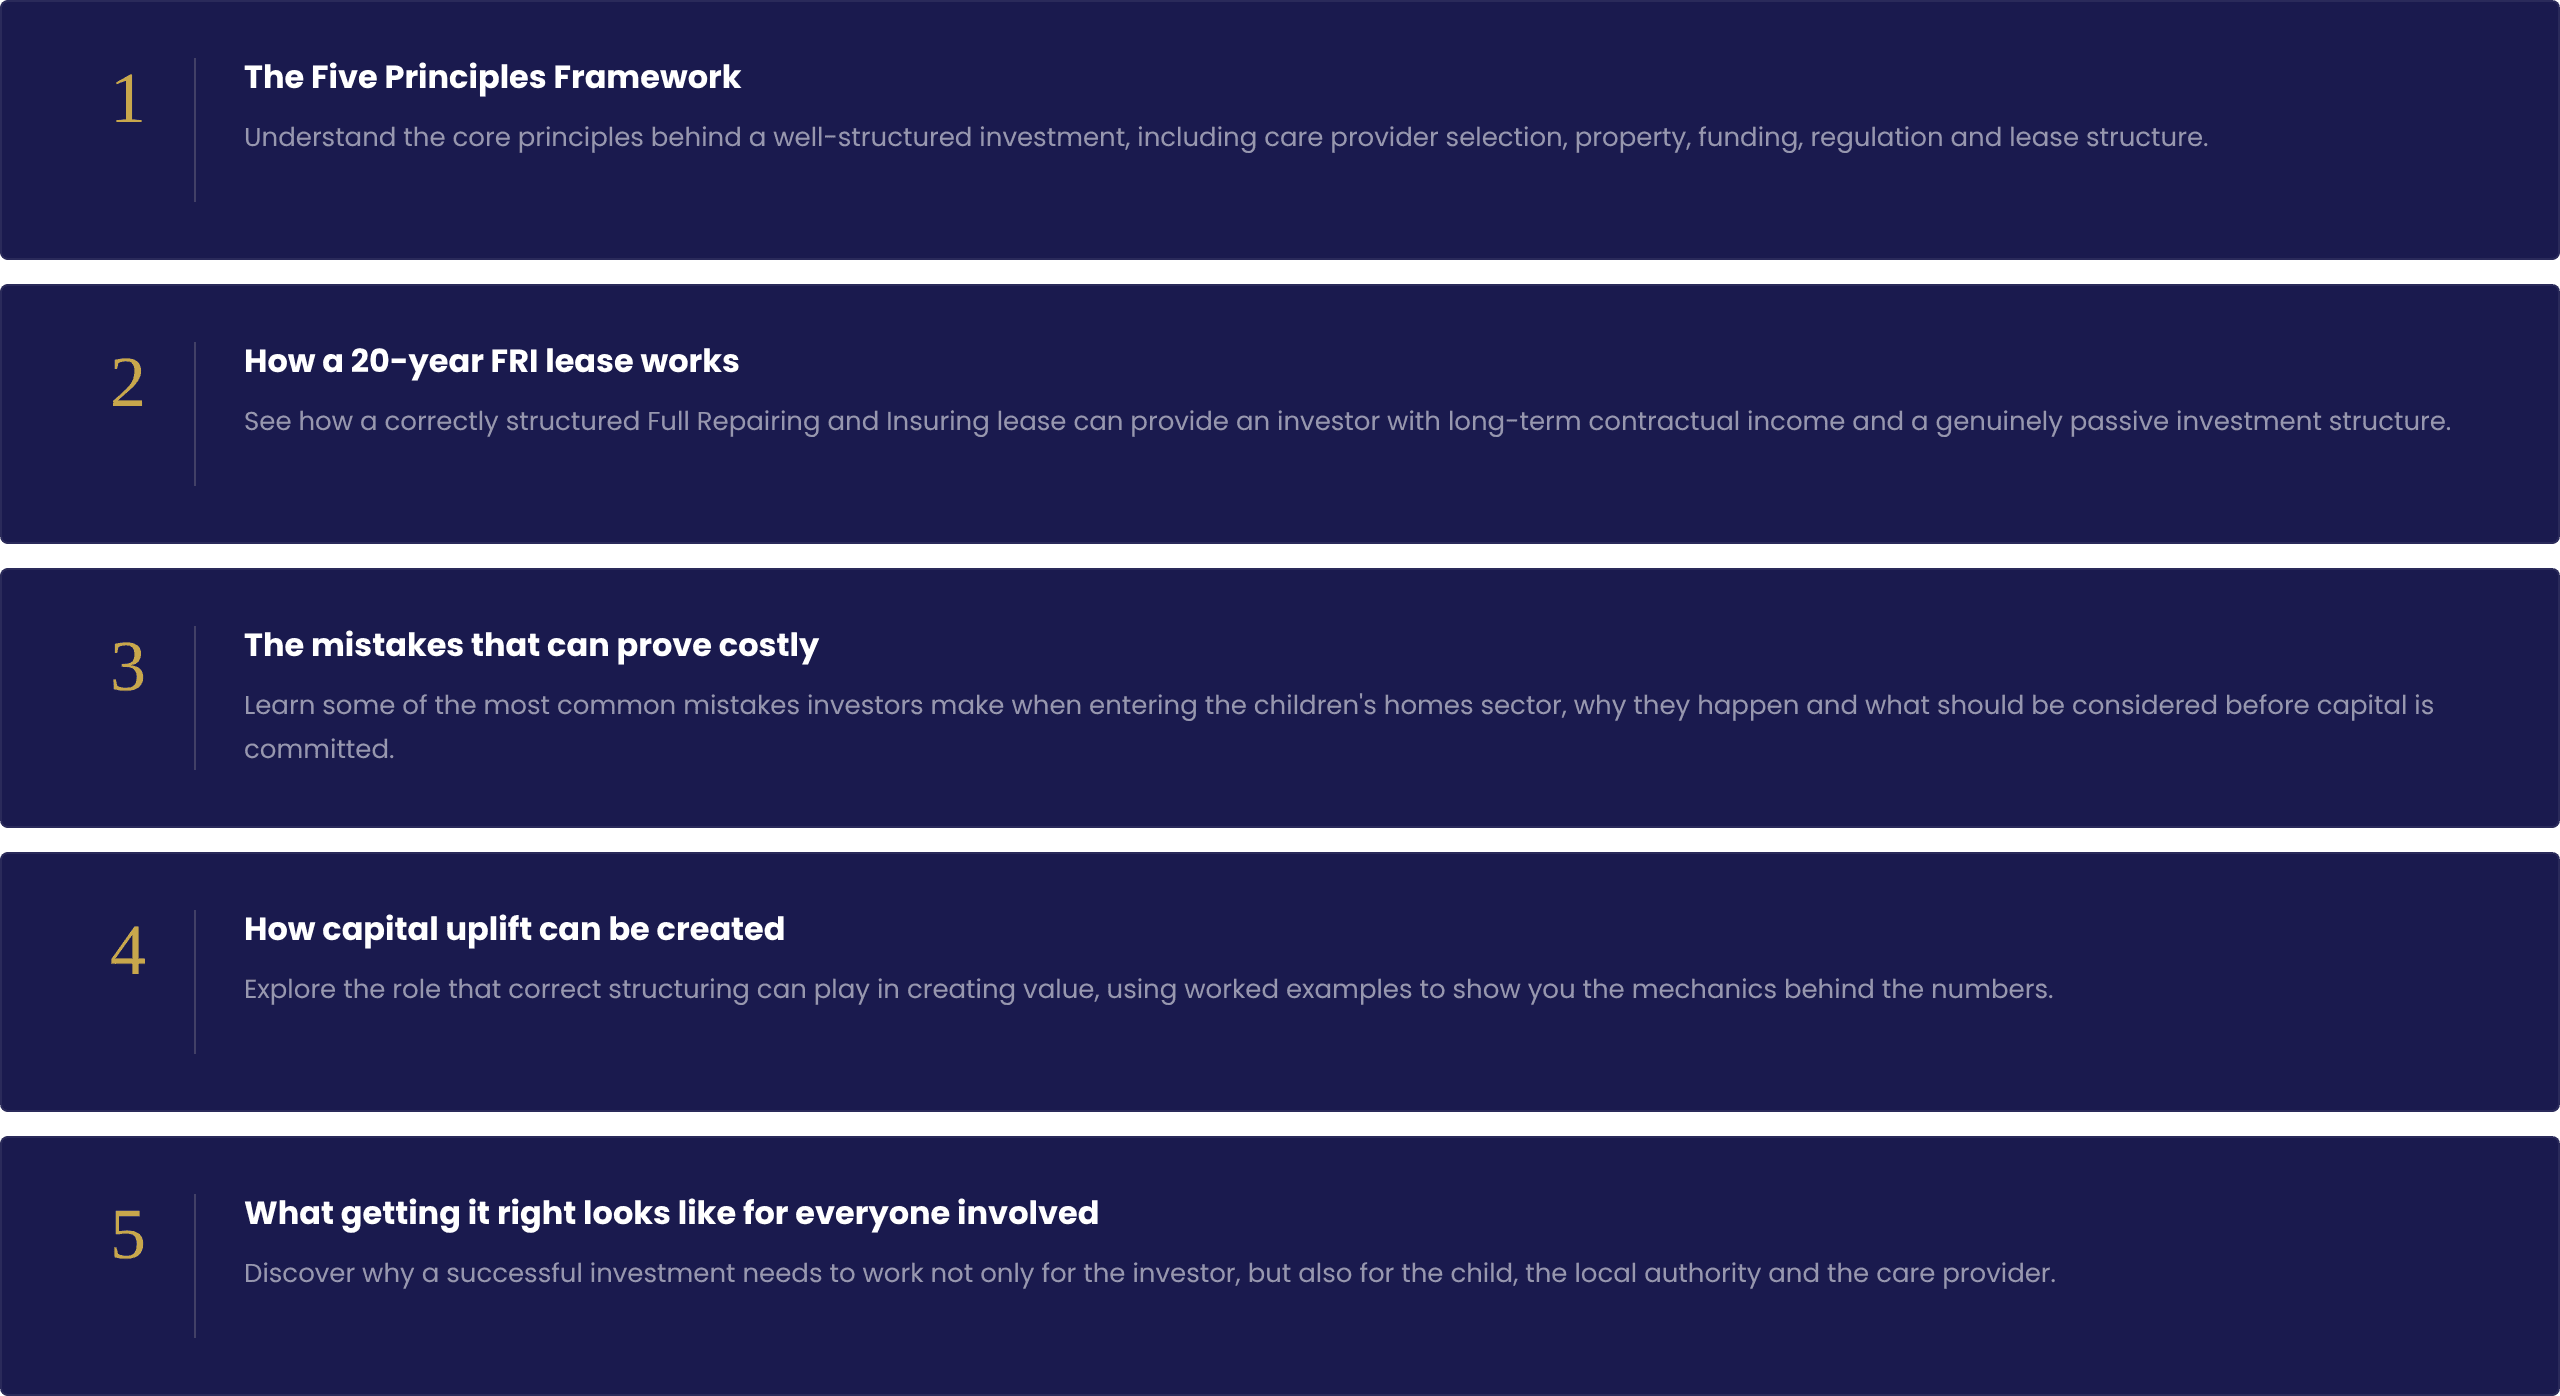Image resolution: width=2560 pixels, height=1396 pixels.
Task: Click description about common mistakes investors make
Action: point(1339,727)
